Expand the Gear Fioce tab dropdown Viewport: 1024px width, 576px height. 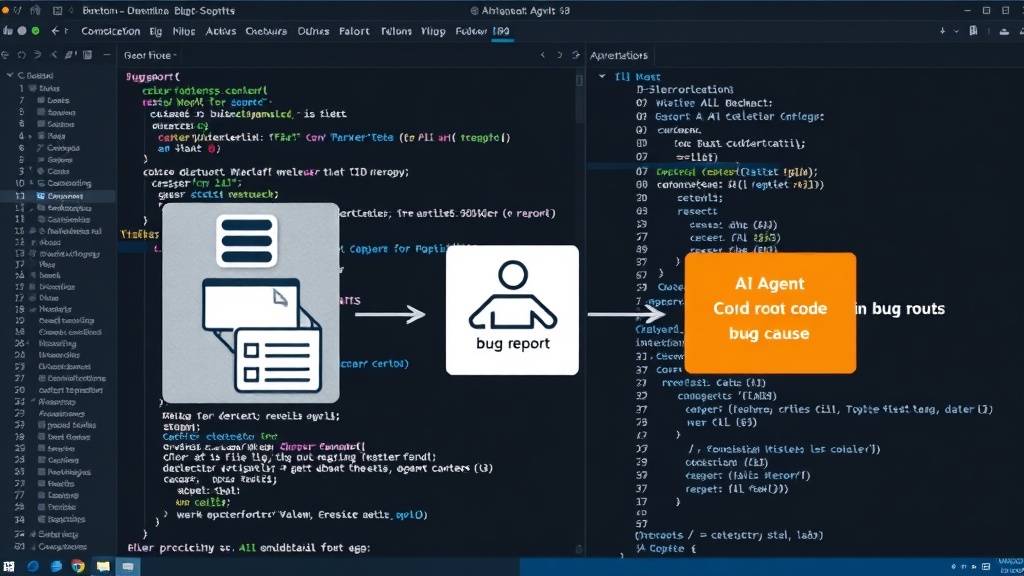click(176, 56)
